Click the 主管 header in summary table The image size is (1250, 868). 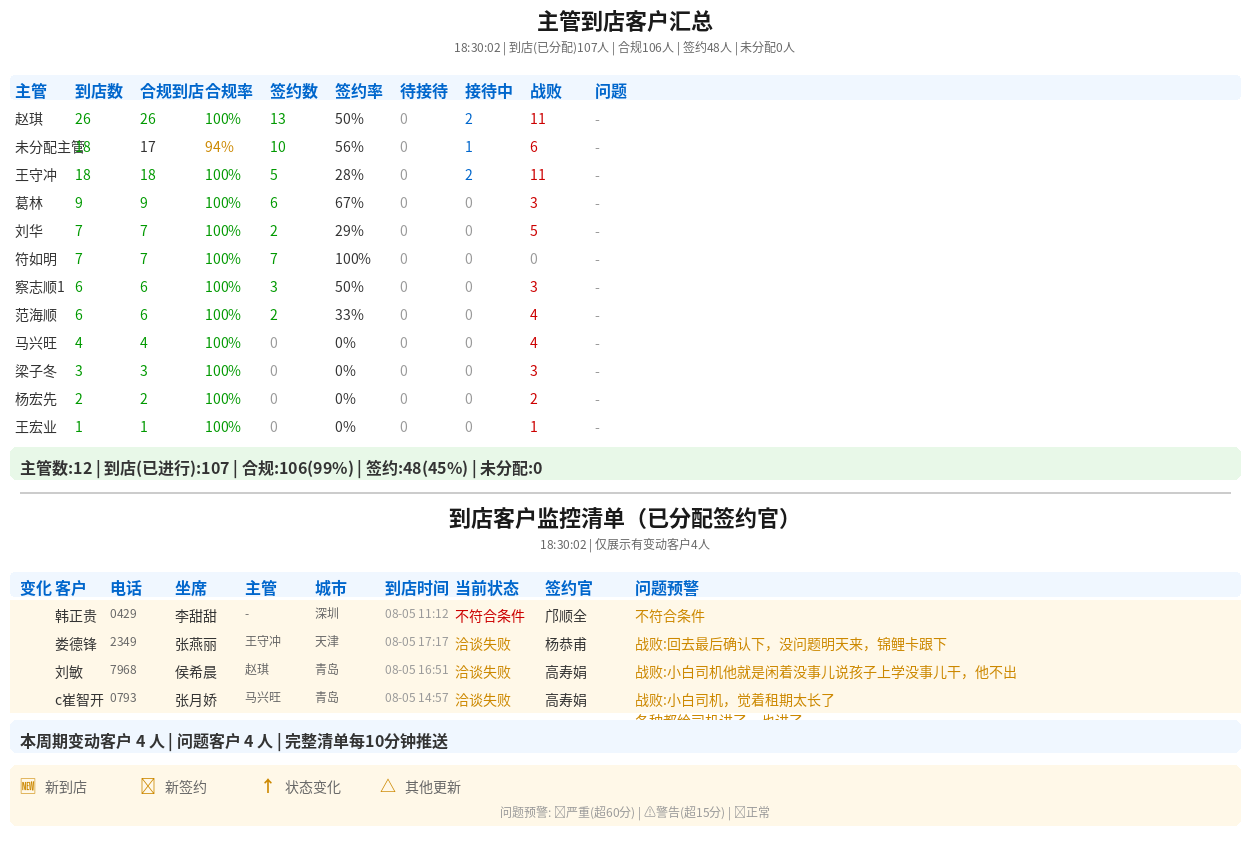pyautogui.click(x=31, y=91)
